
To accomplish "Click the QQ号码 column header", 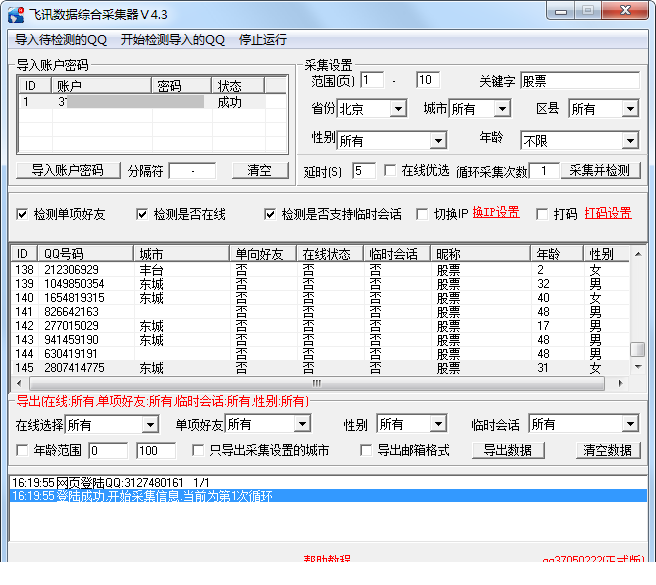I will [x=85, y=254].
